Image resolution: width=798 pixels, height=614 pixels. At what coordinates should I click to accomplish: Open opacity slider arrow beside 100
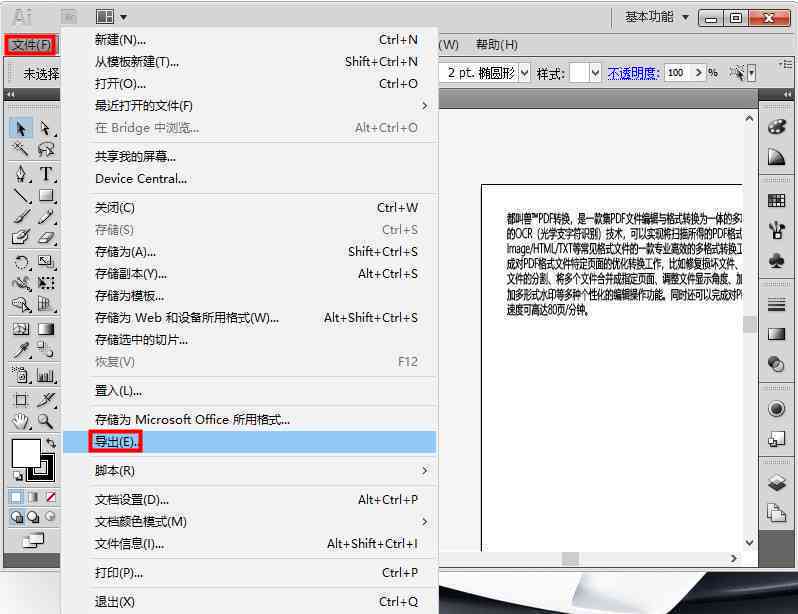699,73
